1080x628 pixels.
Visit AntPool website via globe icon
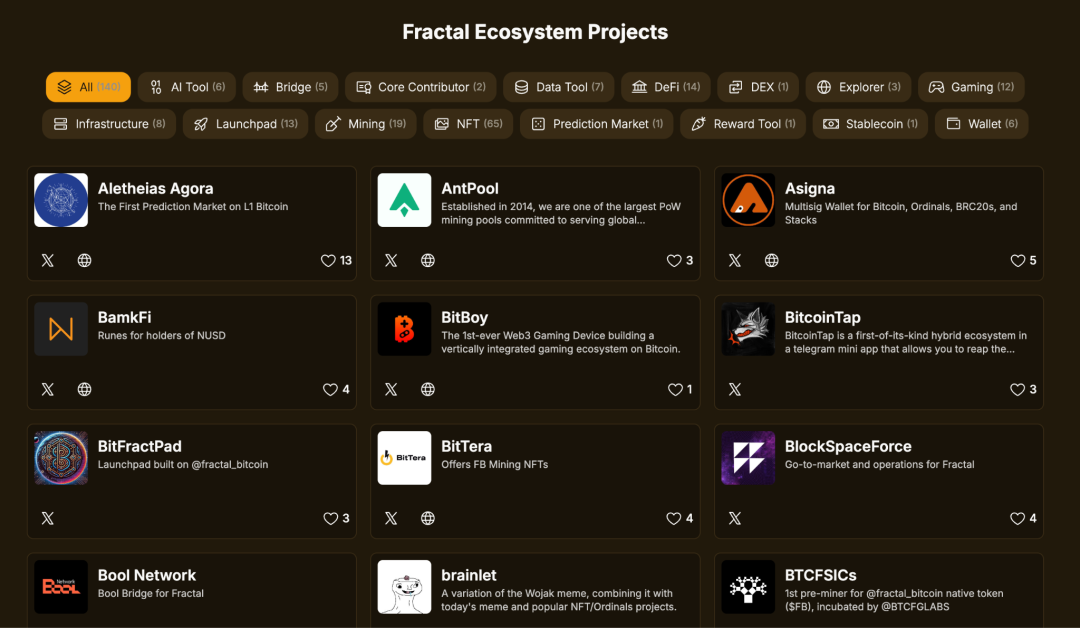(x=428, y=260)
